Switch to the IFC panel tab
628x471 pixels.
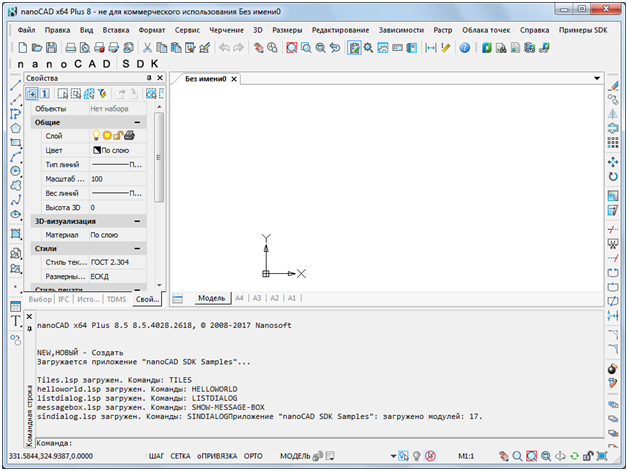[63, 299]
